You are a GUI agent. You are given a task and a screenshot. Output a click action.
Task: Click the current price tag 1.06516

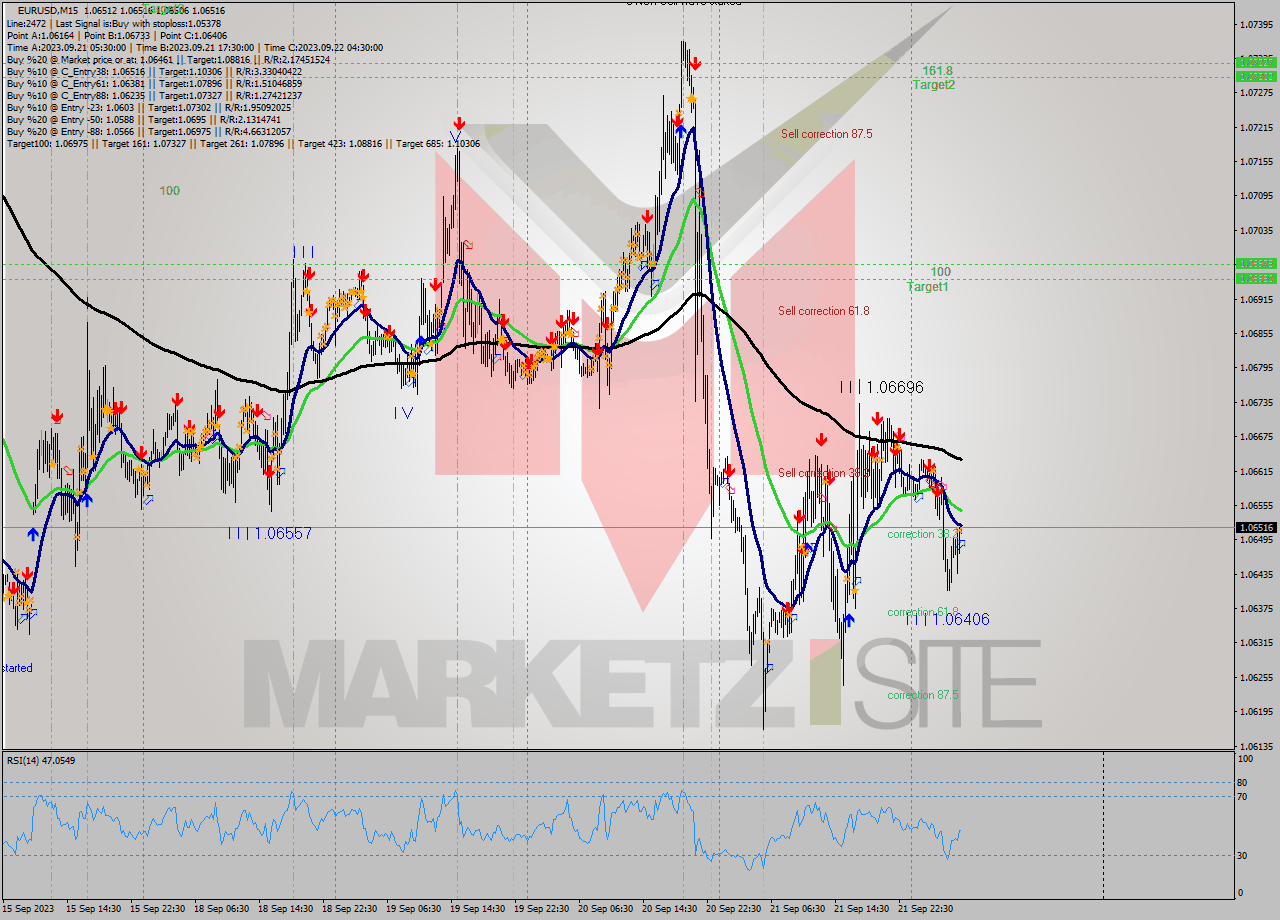(1256, 527)
